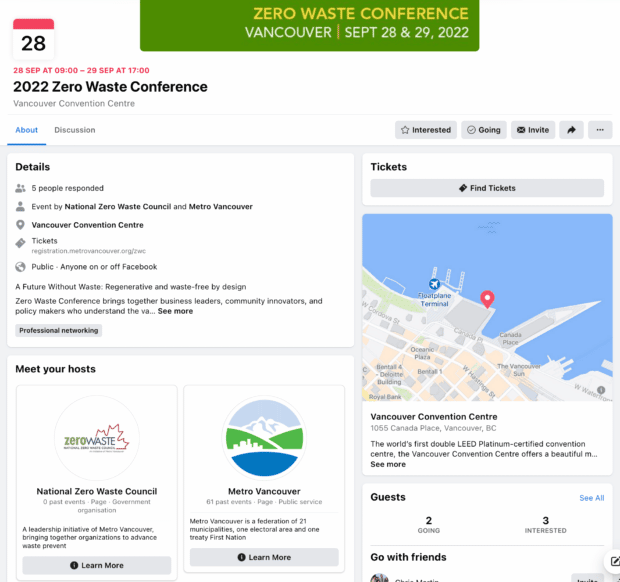Screen dimensions: 620x582
Task: Expand venue description See more
Action: click(388, 465)
